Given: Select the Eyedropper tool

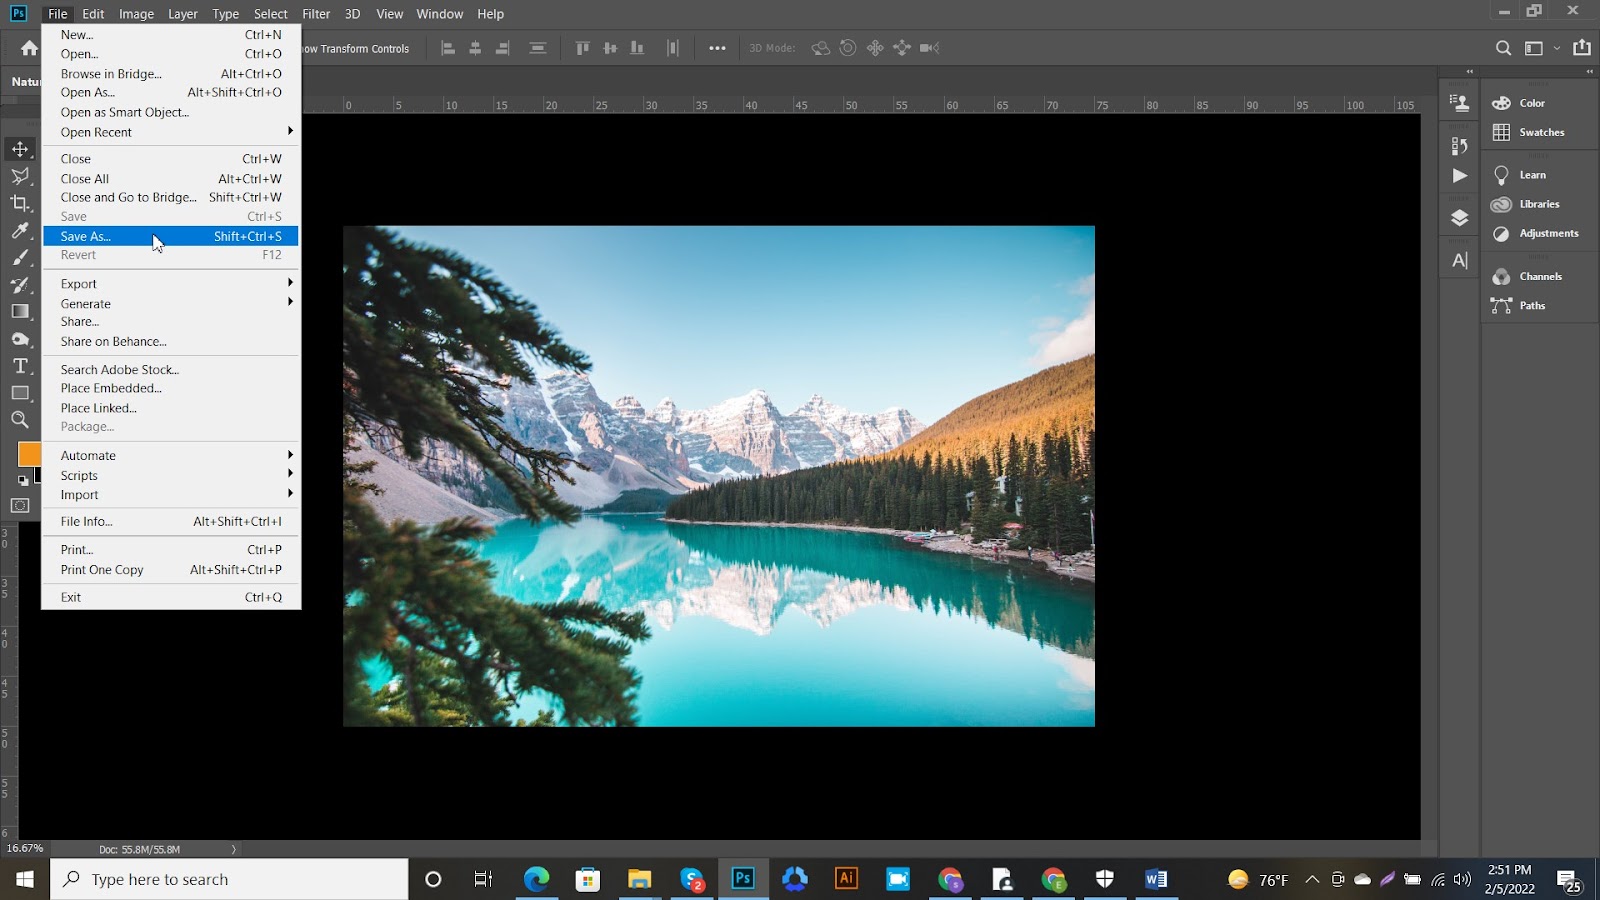Looking at the screenshot, I should tap(20, 231).
